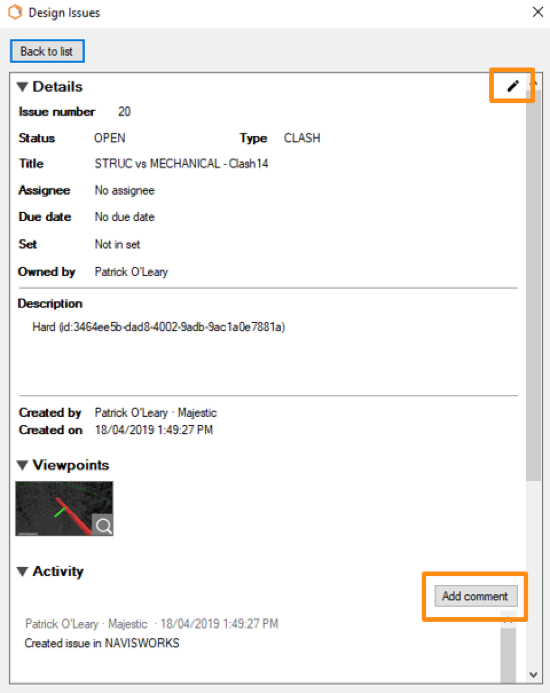Collapse the Details section triangle

23,87
